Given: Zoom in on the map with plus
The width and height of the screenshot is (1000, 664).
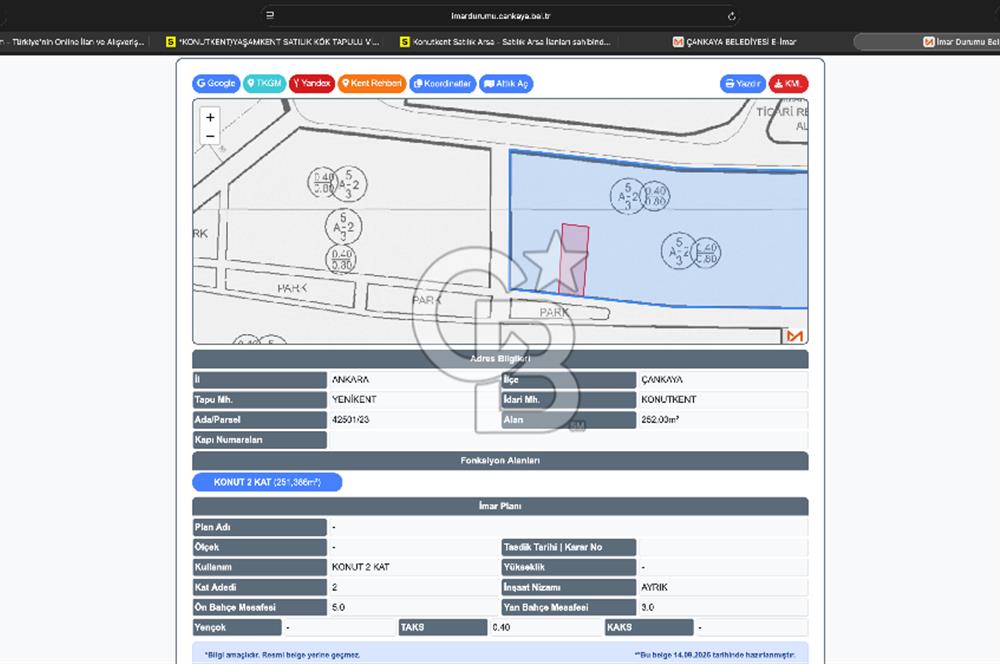Looking at the screenshot, I should [210, 117].
